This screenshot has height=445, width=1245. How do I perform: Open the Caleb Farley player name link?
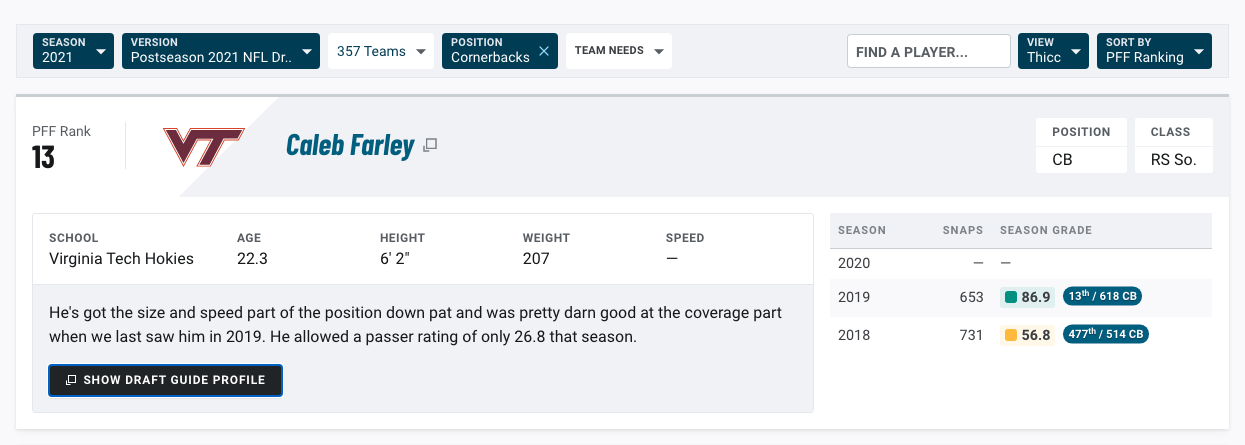tap(350, 146)
